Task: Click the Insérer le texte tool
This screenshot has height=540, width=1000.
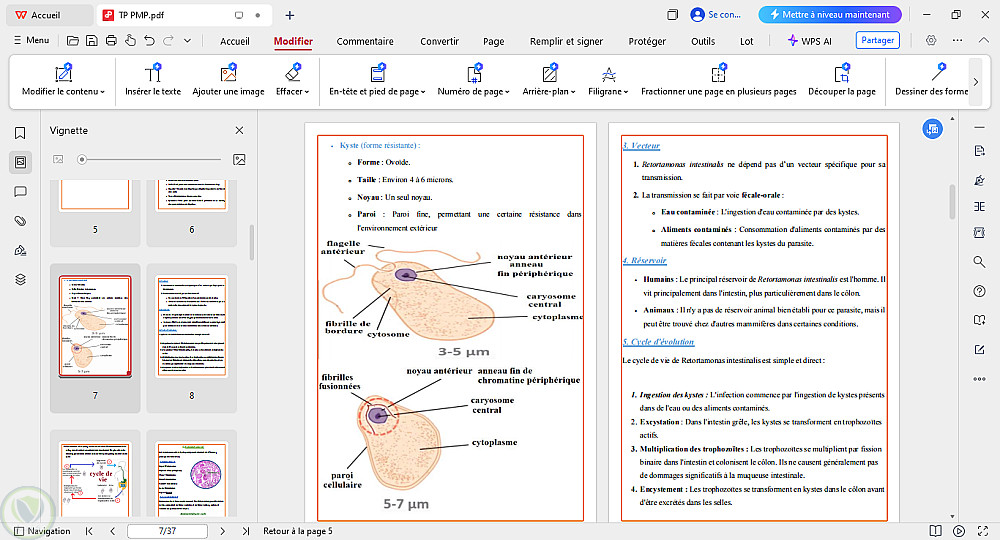Action: [153, 80]
